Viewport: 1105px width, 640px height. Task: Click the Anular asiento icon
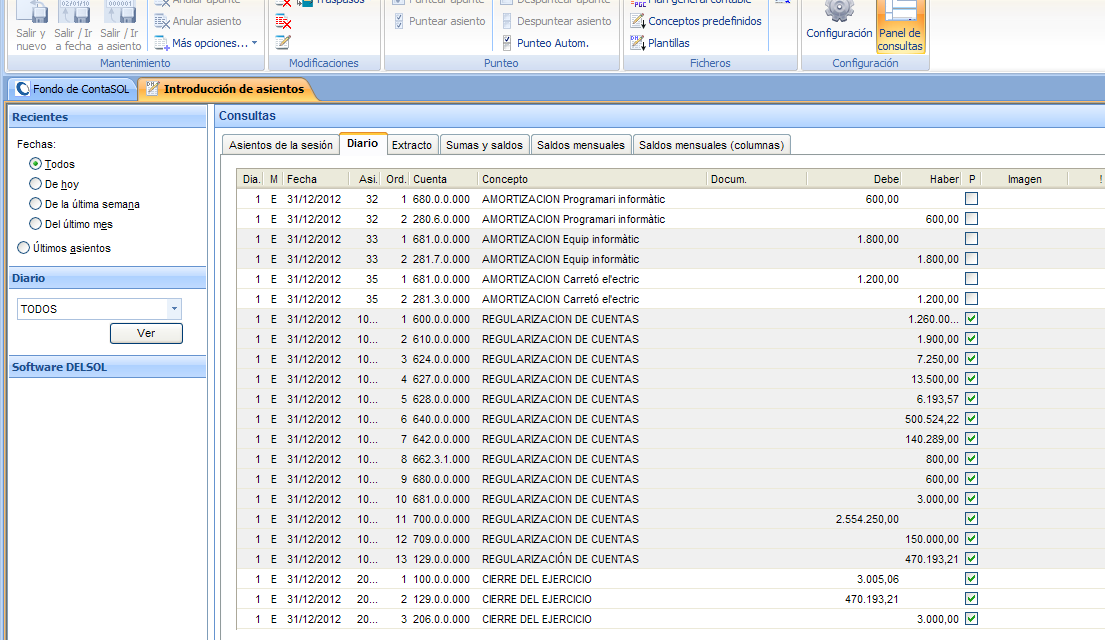click(162, 21)
